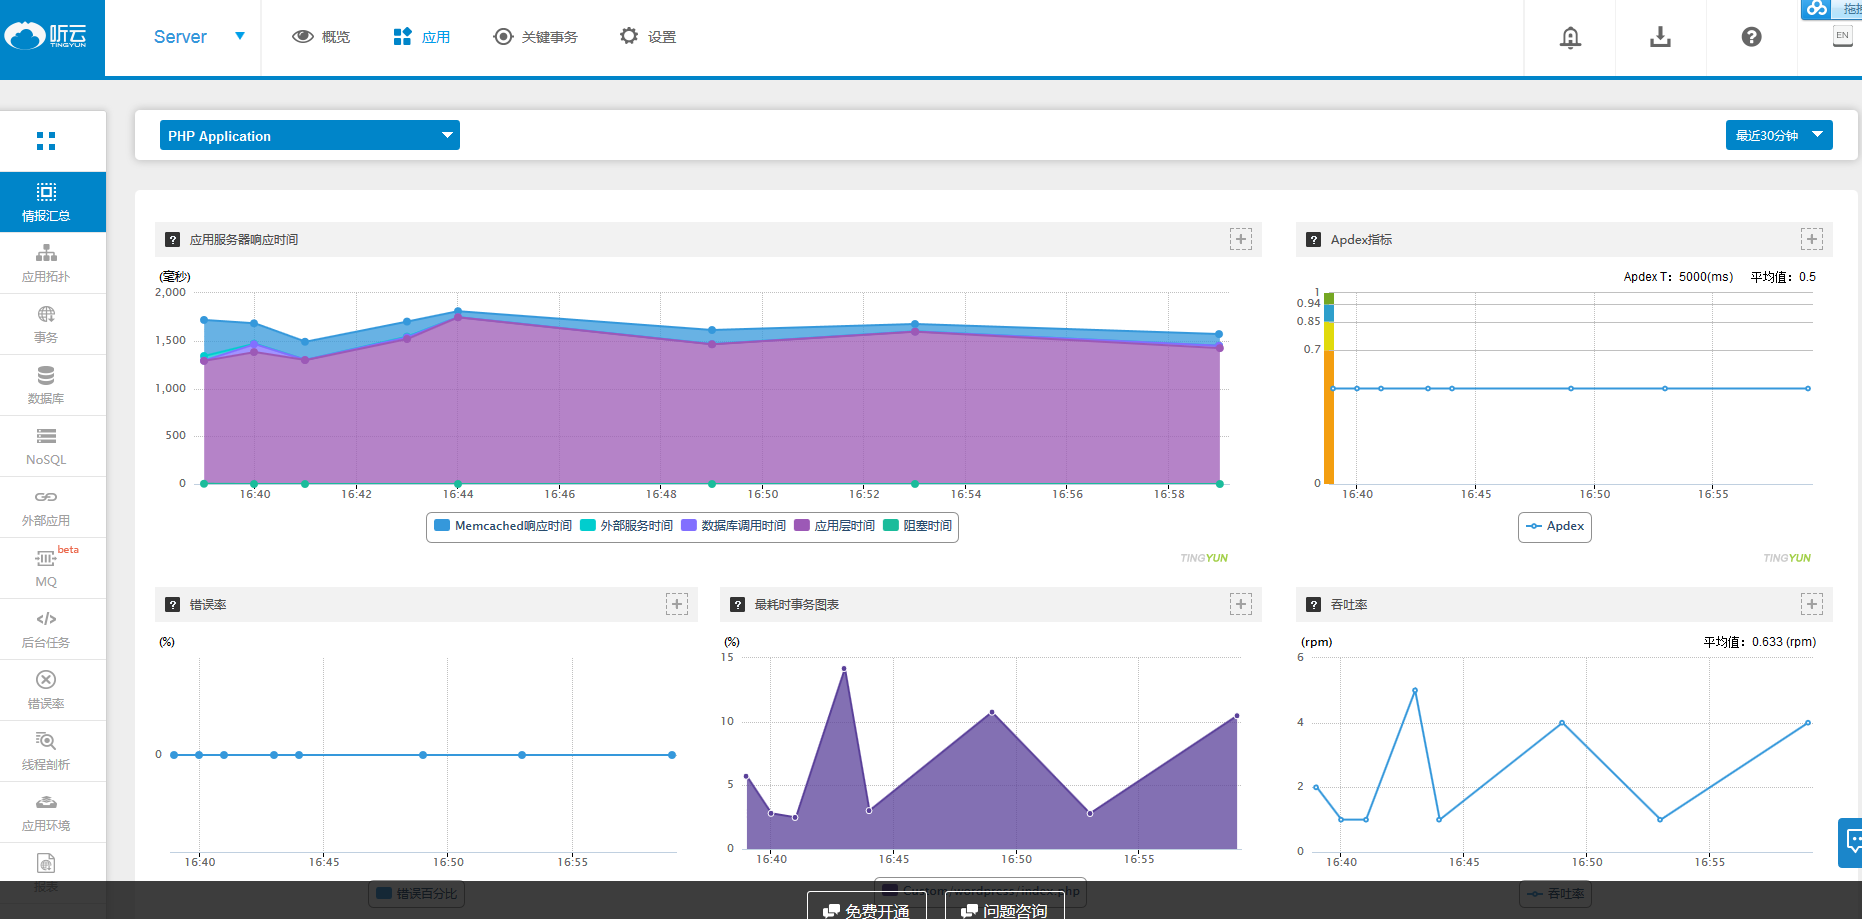Open the 应用拓扑 sidebar panel
Viewport: 1862px width, 919px height.
[x=45, y=263]
